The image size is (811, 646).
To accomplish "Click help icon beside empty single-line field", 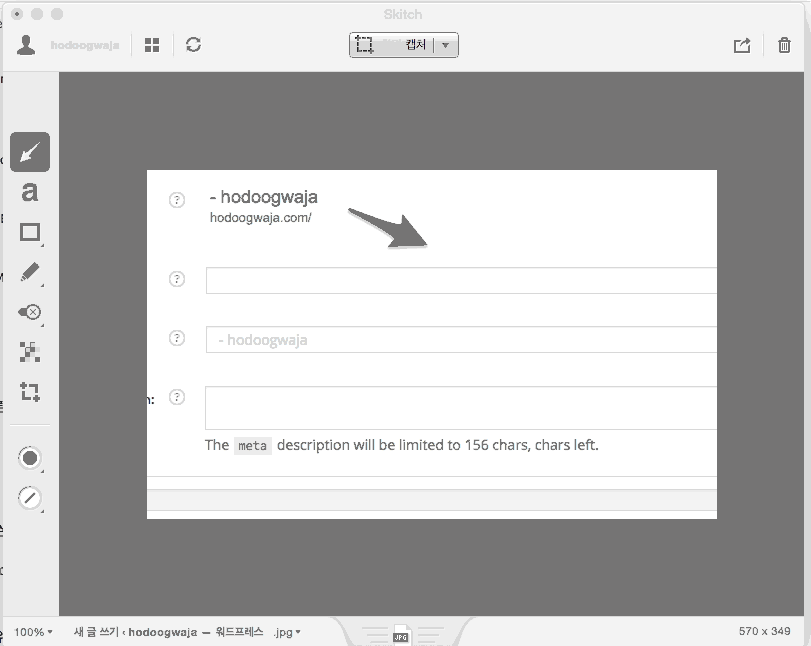I will [x=177, y=279].
